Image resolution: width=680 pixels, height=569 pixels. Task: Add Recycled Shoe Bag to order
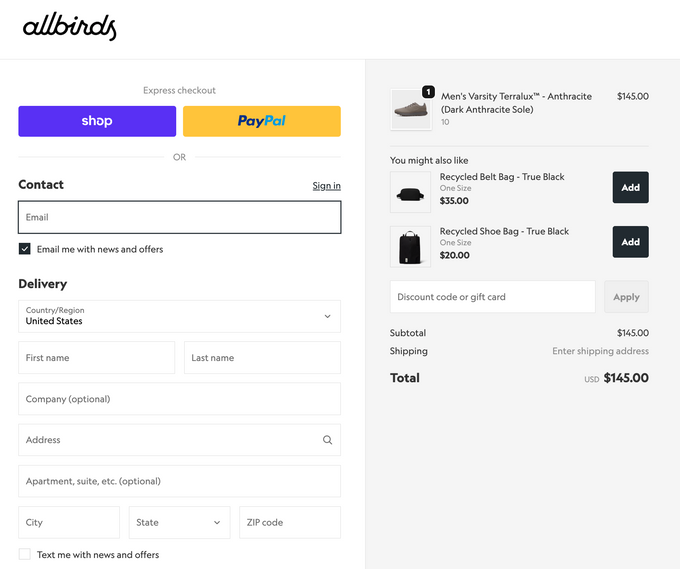[x=631, y=242]
